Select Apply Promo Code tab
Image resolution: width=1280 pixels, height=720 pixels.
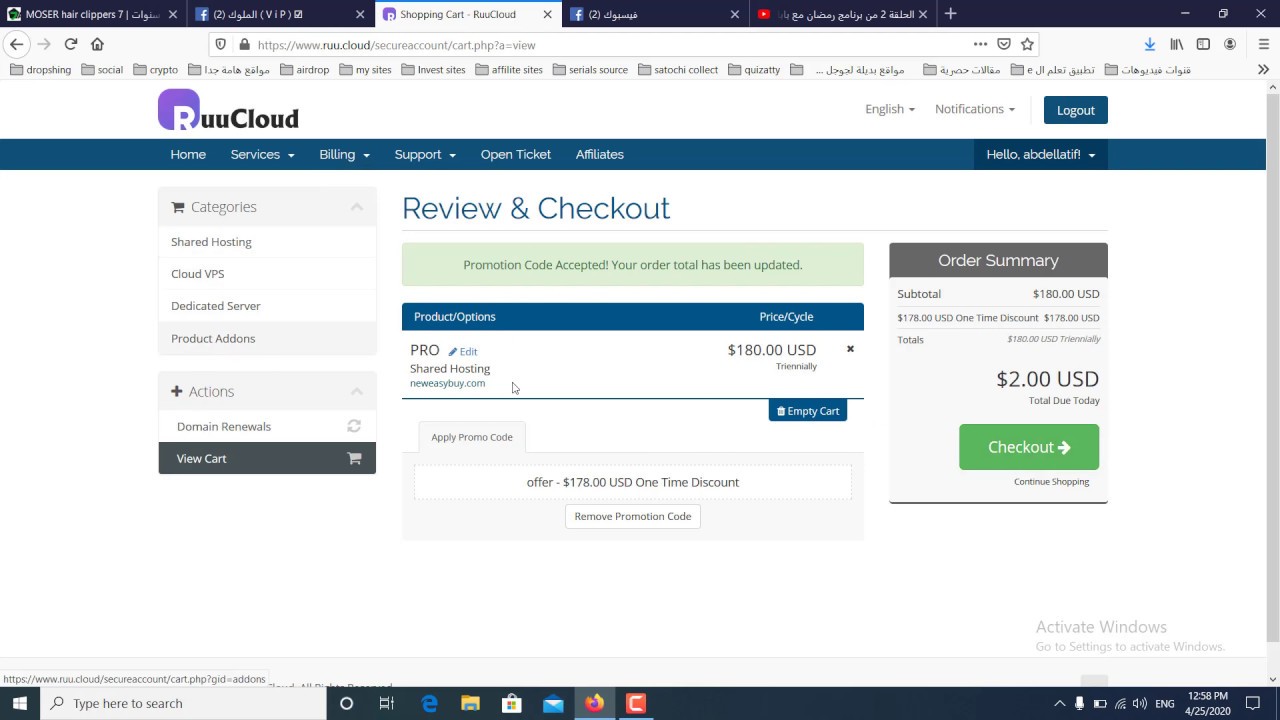pyautogui.click(x=472, y=437)
